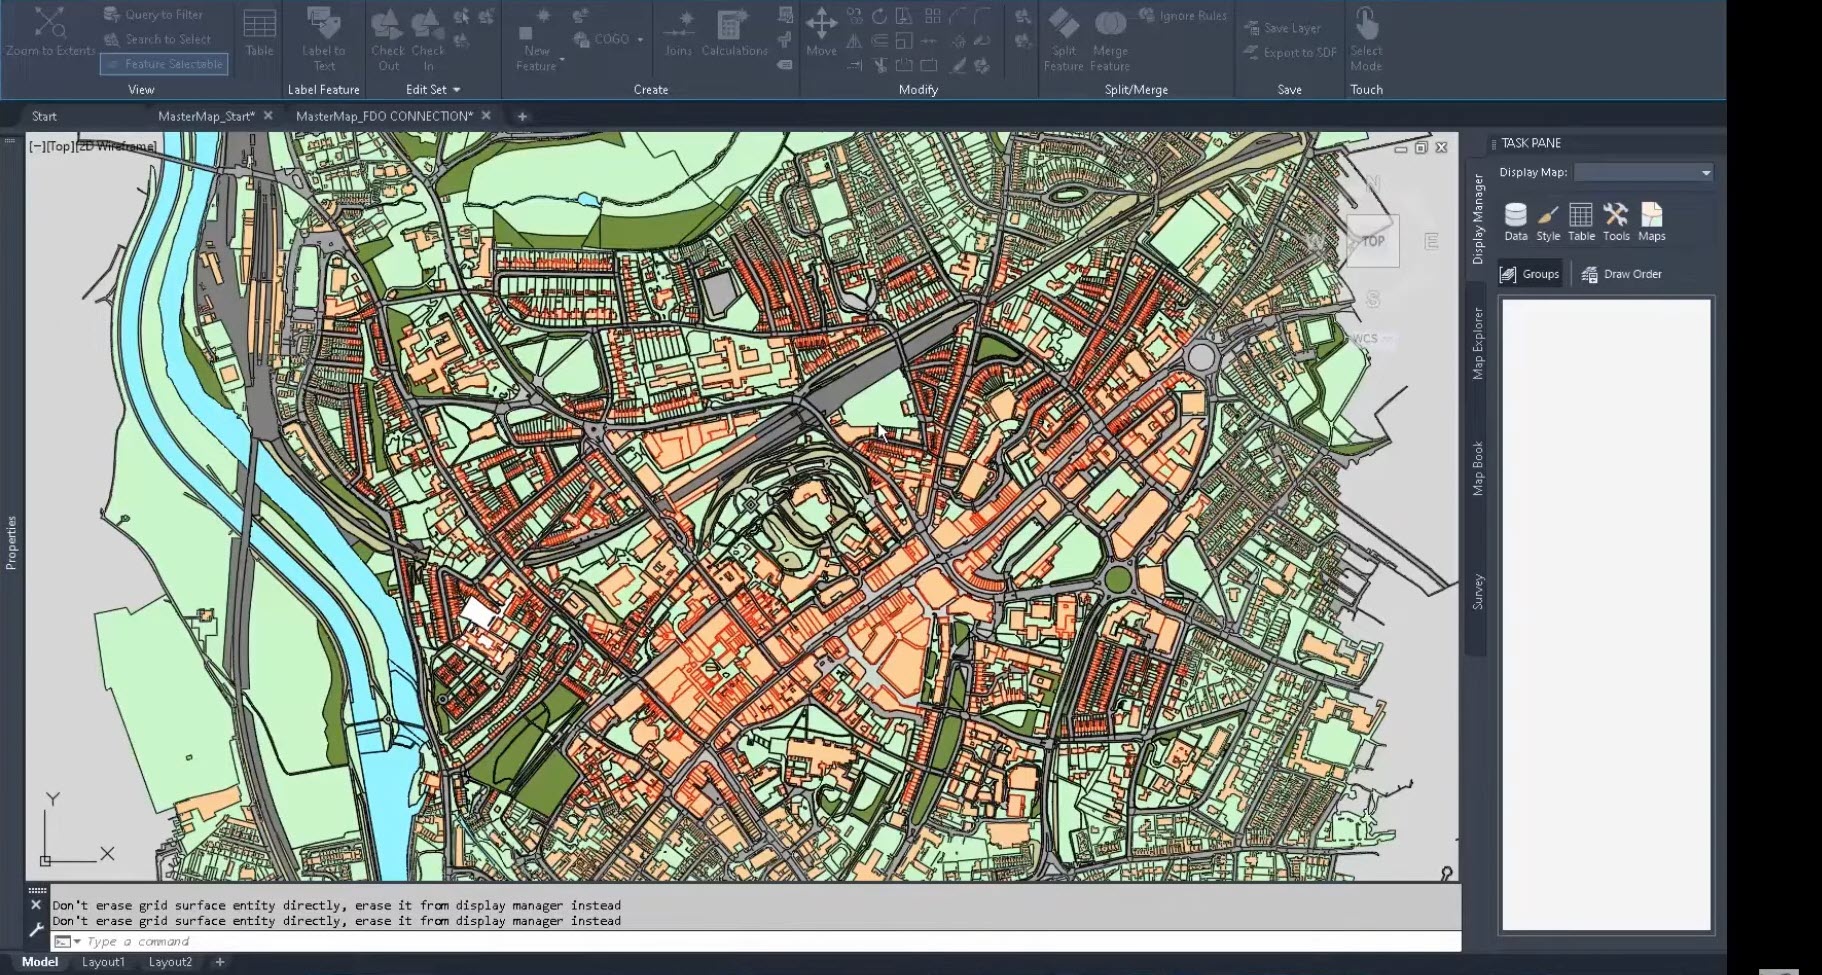The height and width of the screenshot is (975, 1822).
Task: Click the Tools wrench icon
Action: [1615, 221]
